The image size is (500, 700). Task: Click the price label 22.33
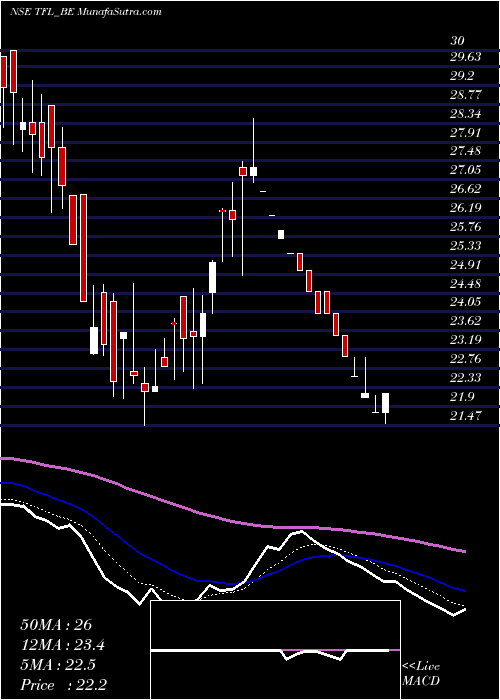(x=465, y=378)
